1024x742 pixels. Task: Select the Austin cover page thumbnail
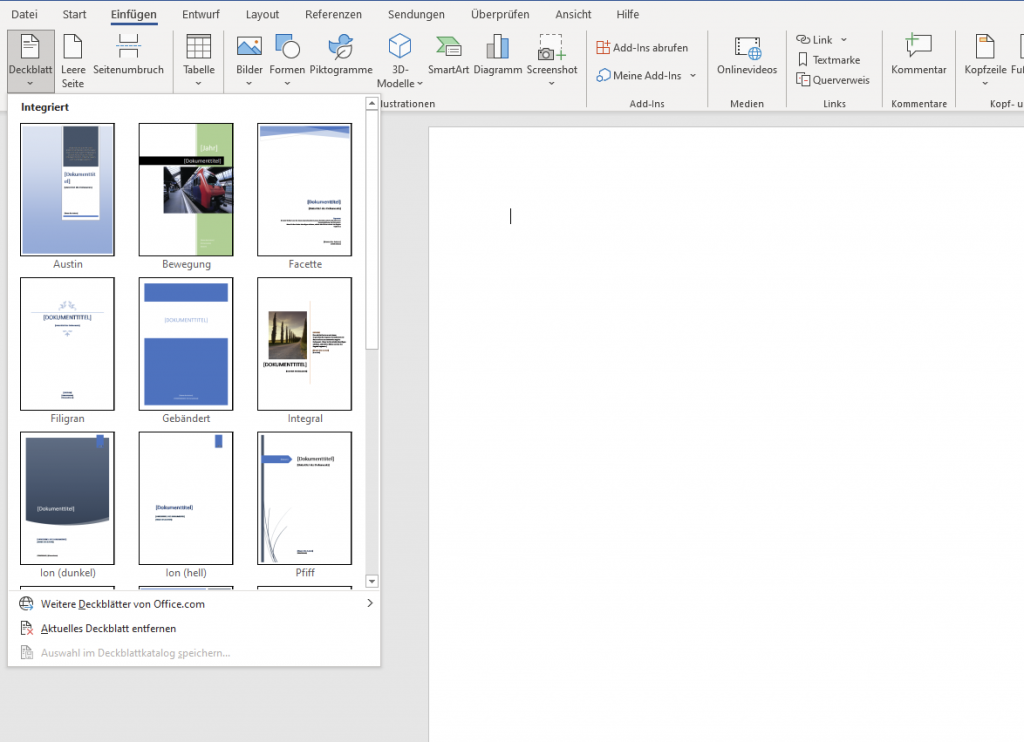click(68, 190)
